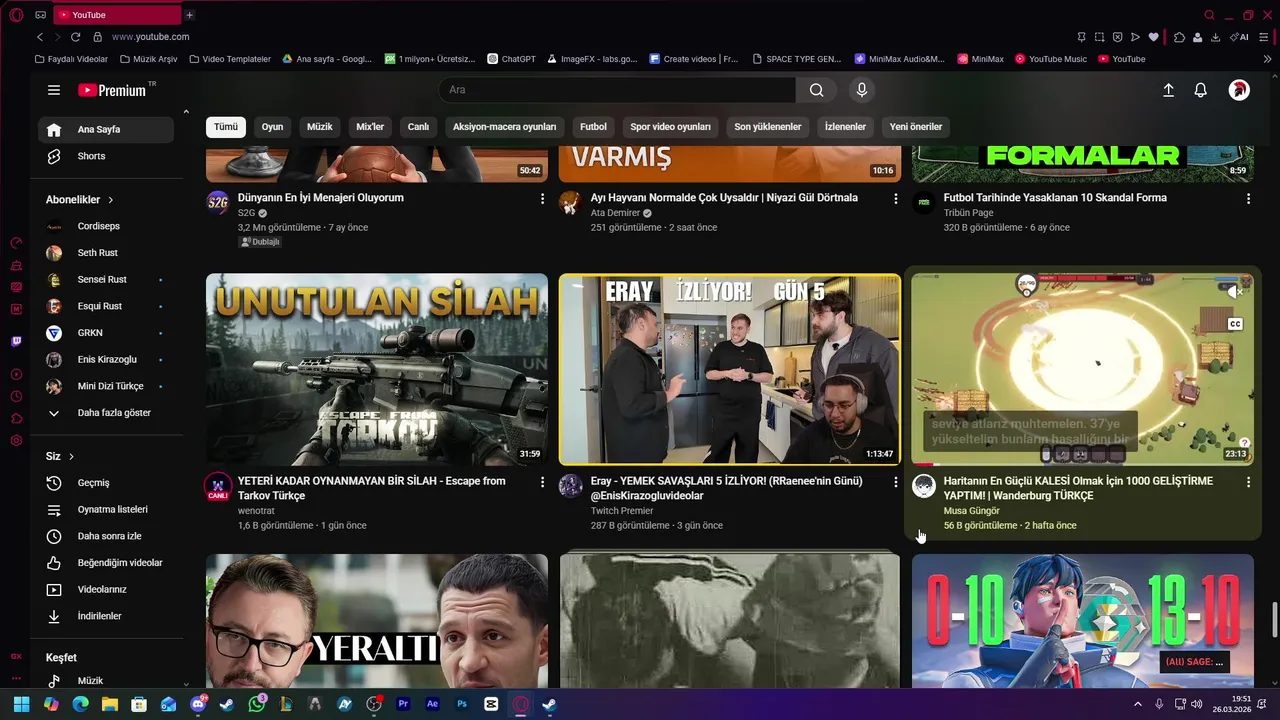1280x720 pixels.
Task: Go to Ana Sayfa in sidebar
Action: [x=106, y=130]
